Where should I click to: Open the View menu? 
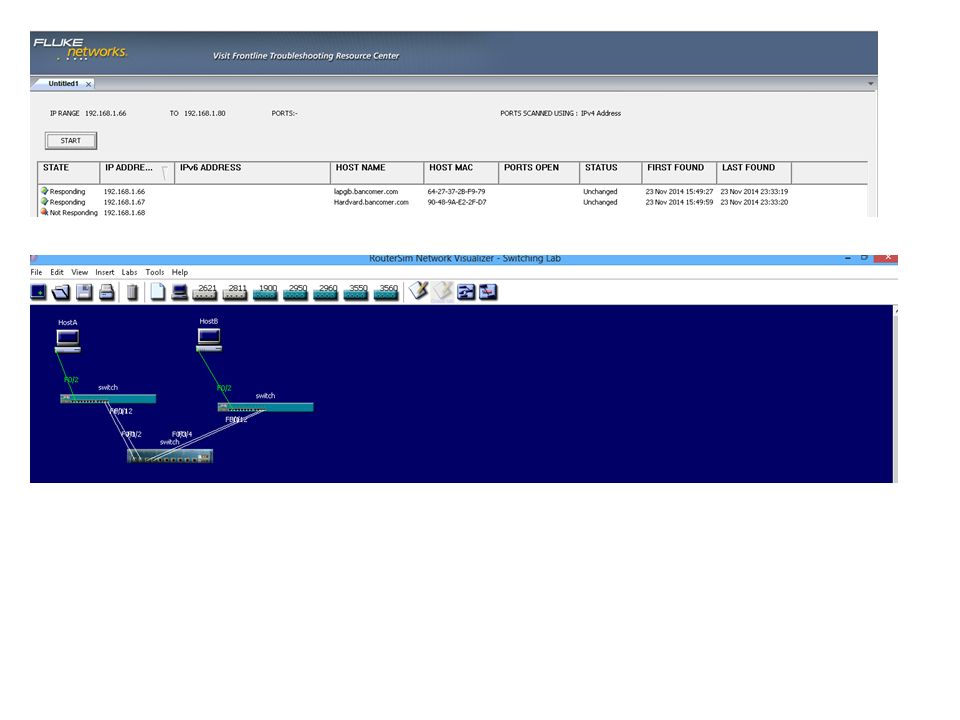(x=80, y=272)
